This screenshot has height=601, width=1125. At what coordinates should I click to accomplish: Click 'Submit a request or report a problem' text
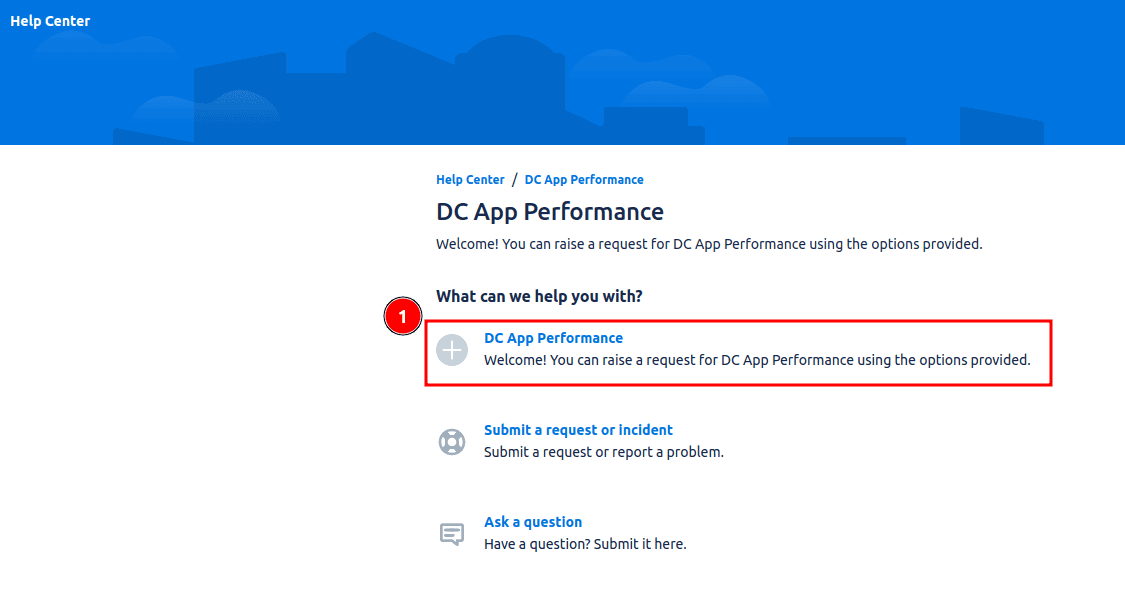pyautogui.click(x=603, y=452)
